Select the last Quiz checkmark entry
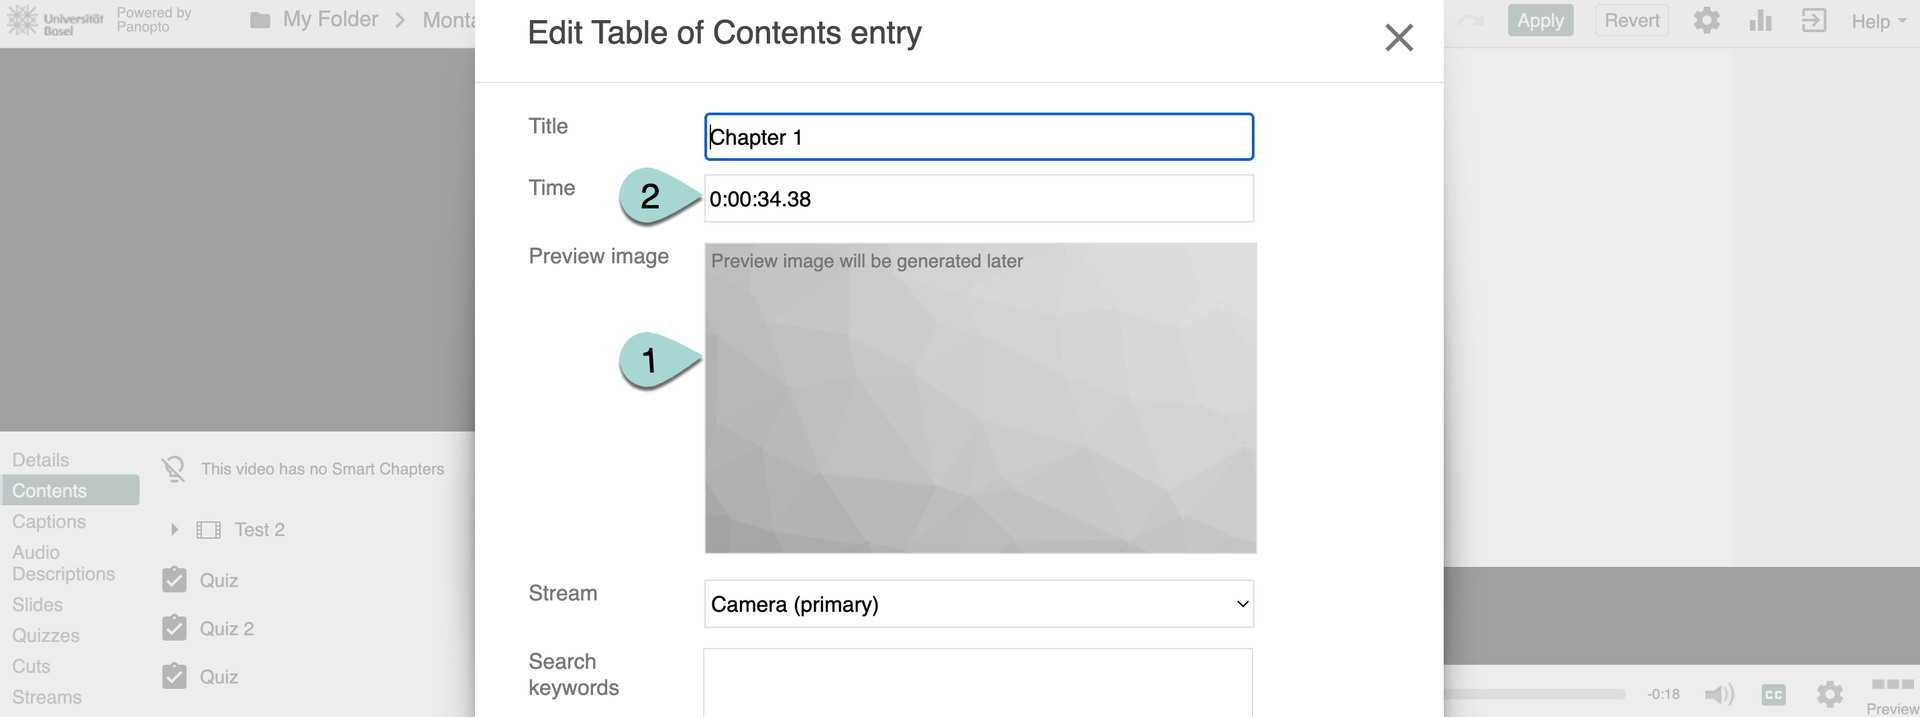The image size is (1920, 717). pyautogui.click(x=174, y=677)
